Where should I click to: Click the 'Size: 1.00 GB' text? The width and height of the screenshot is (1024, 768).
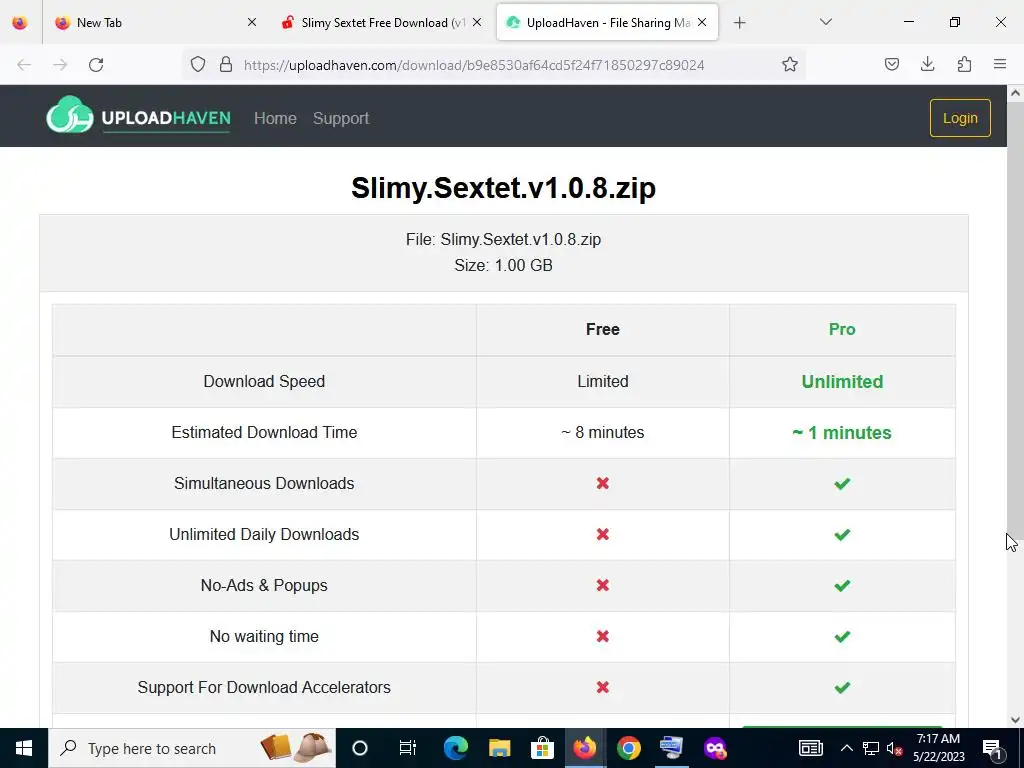click(504, 265)
